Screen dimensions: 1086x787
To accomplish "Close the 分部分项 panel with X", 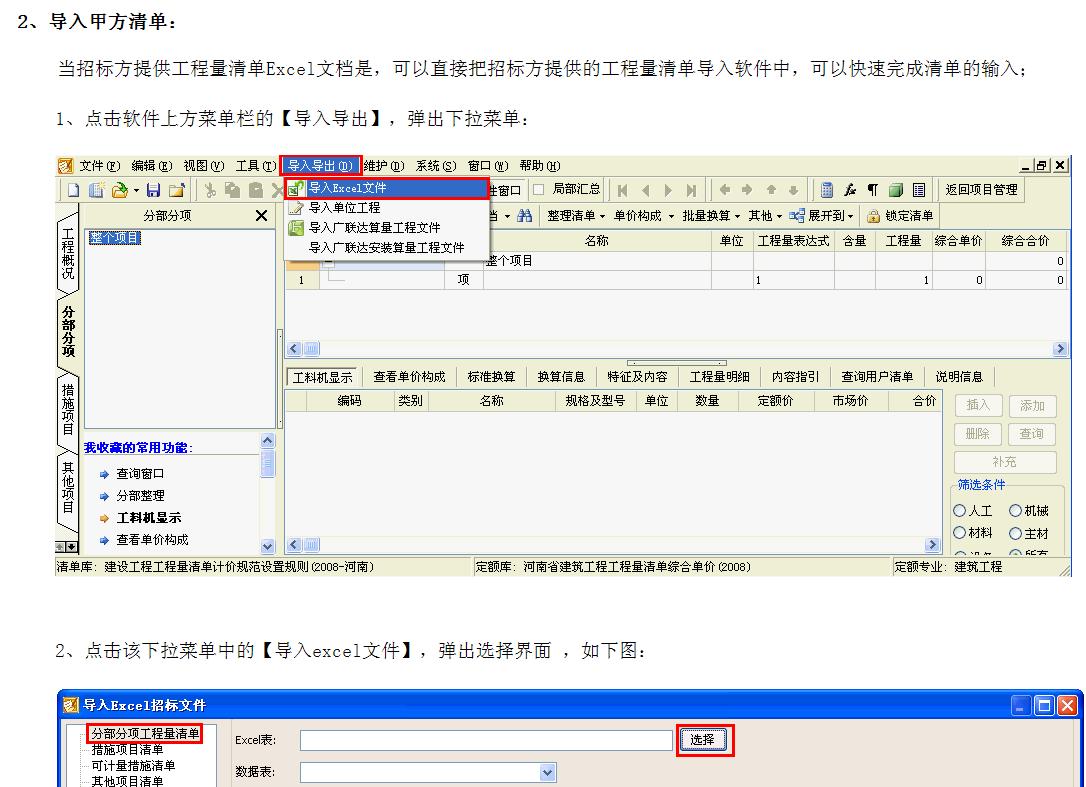I will [x=261, y=215].
